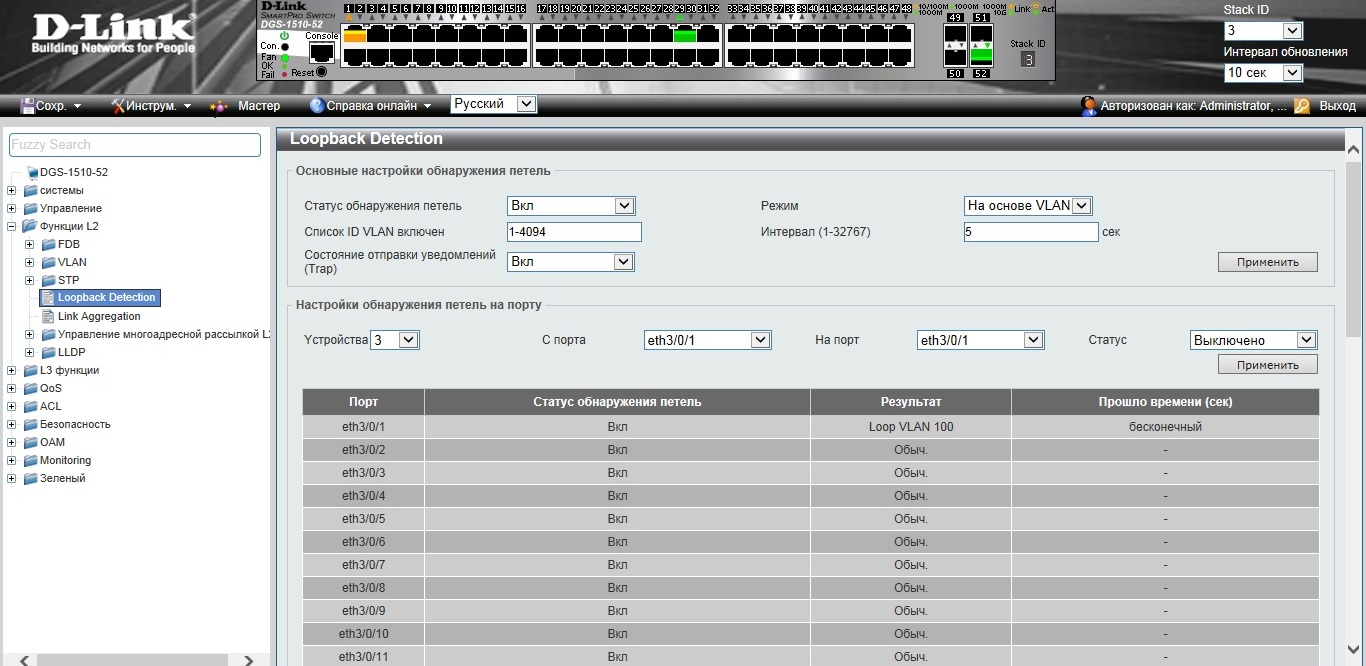The image size is (1366, 666).
Task: Click port 52 on the switch panel
Action: (981, 56)
